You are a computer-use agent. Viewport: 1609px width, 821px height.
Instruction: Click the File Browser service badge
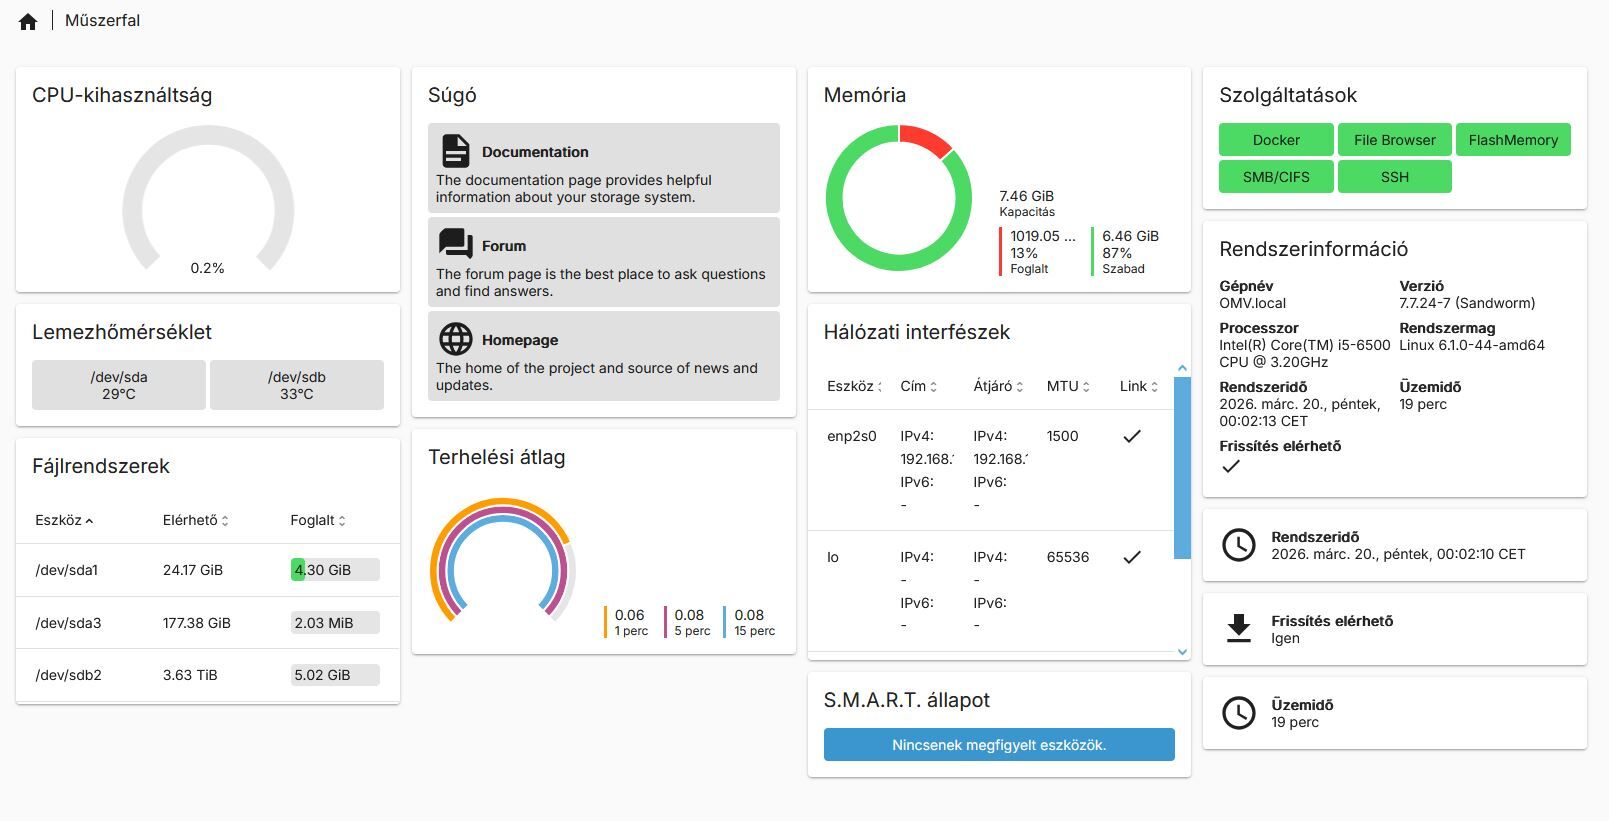[x=1394, y=140]
